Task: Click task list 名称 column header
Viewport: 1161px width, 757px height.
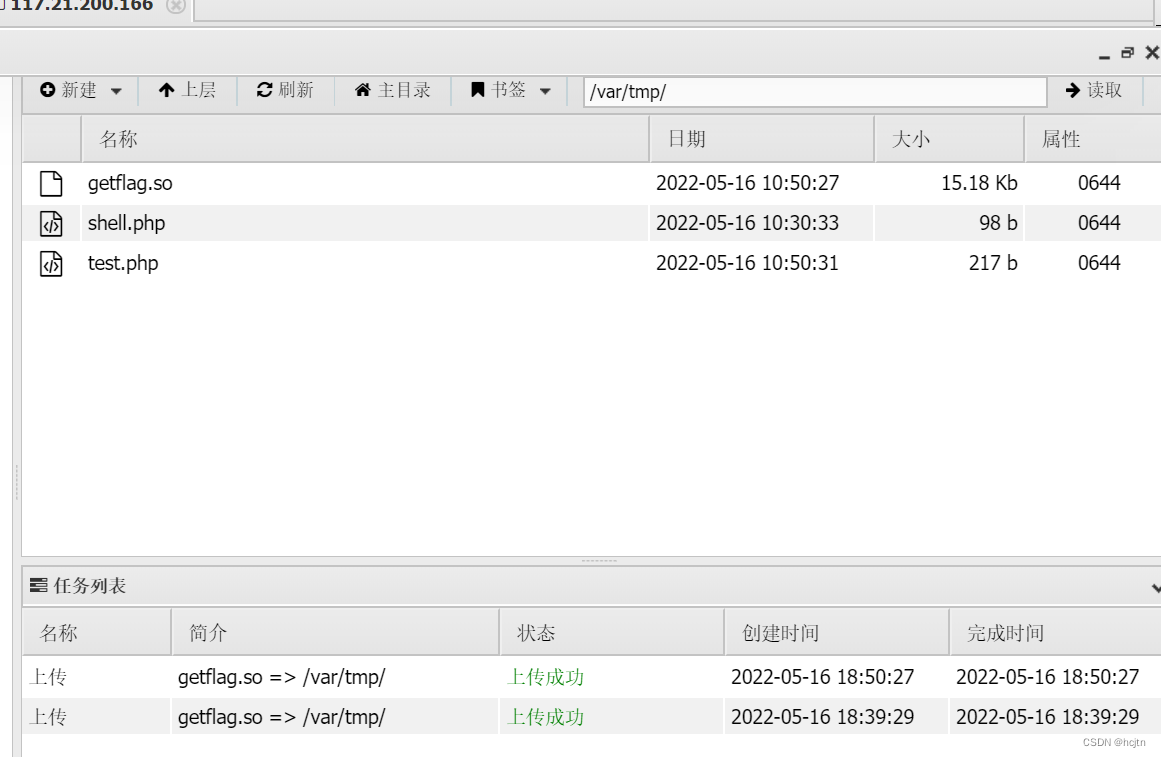Action: pos(96,633)
